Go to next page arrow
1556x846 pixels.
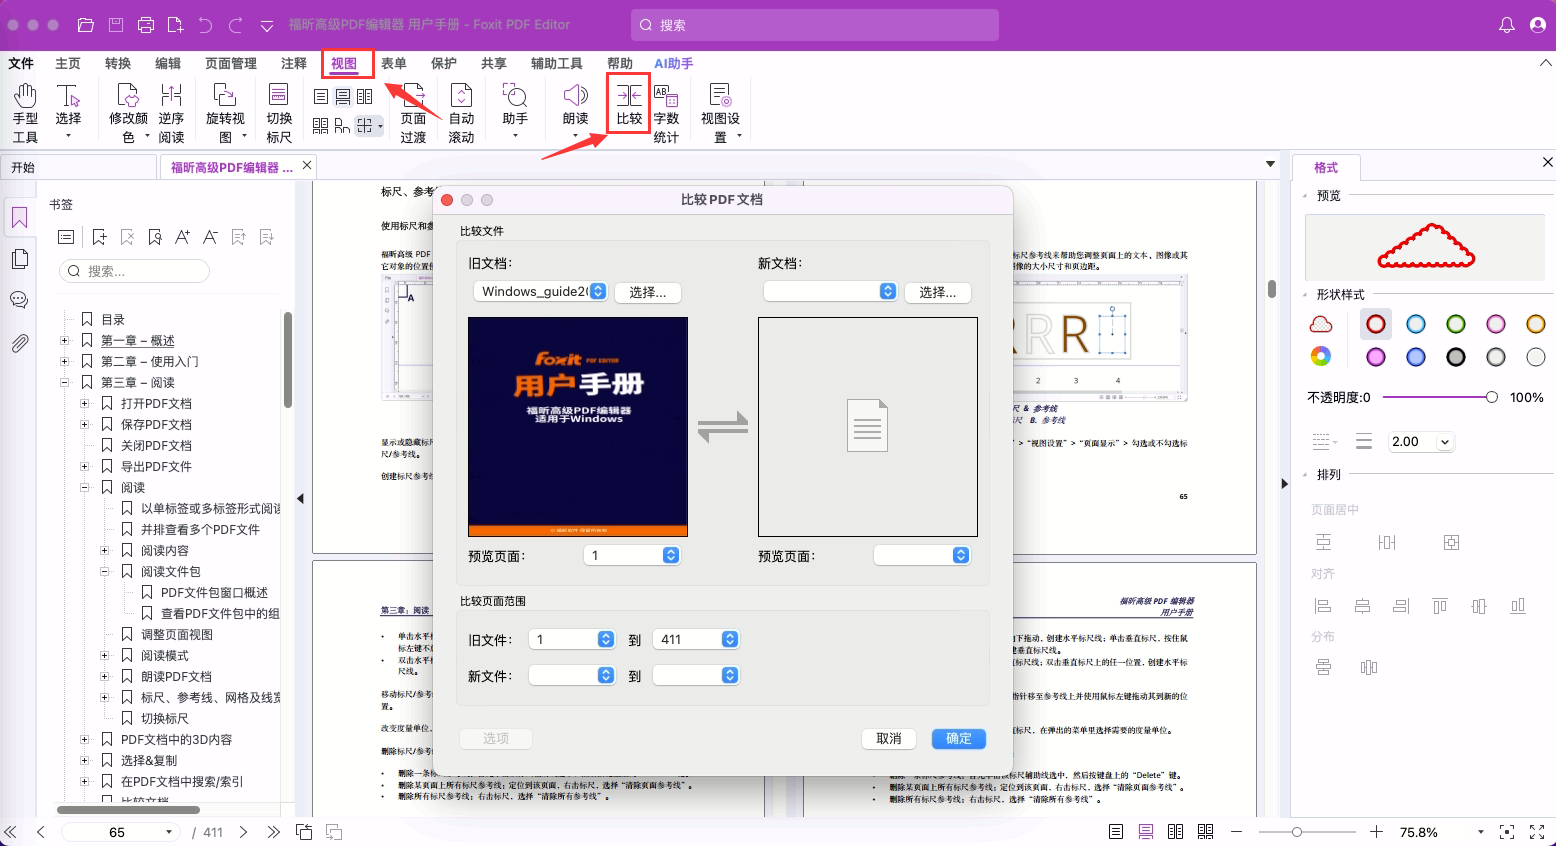pyautogui.click(x=243, y=832)
